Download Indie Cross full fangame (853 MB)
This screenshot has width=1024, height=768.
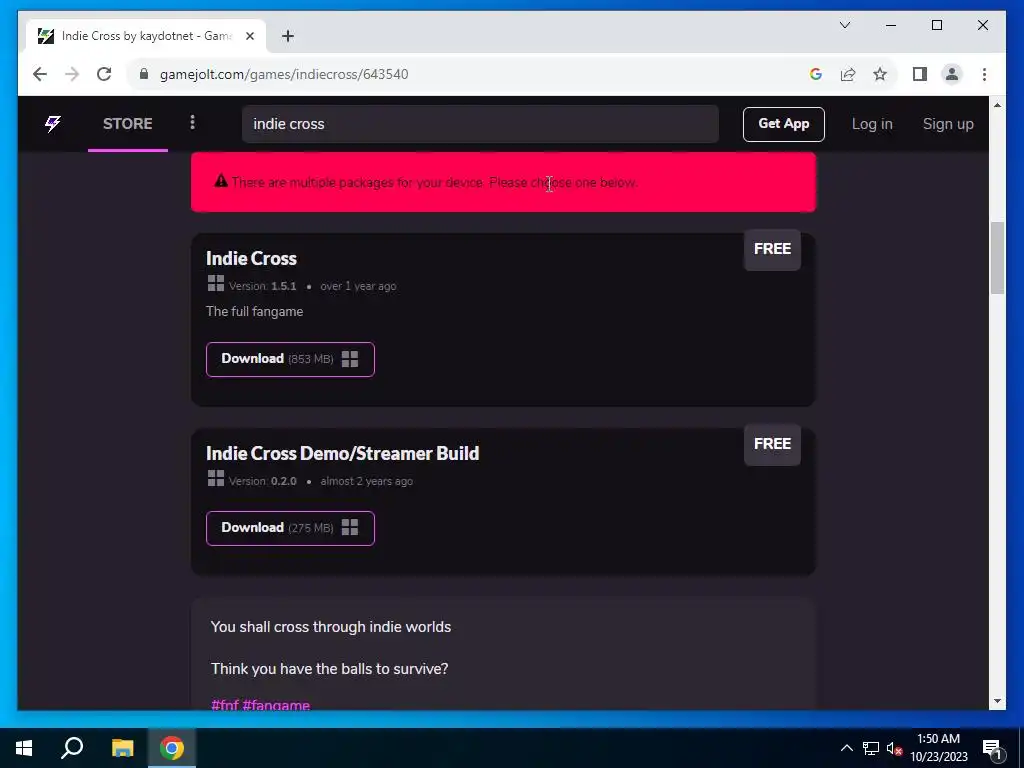tap(290, 359)
